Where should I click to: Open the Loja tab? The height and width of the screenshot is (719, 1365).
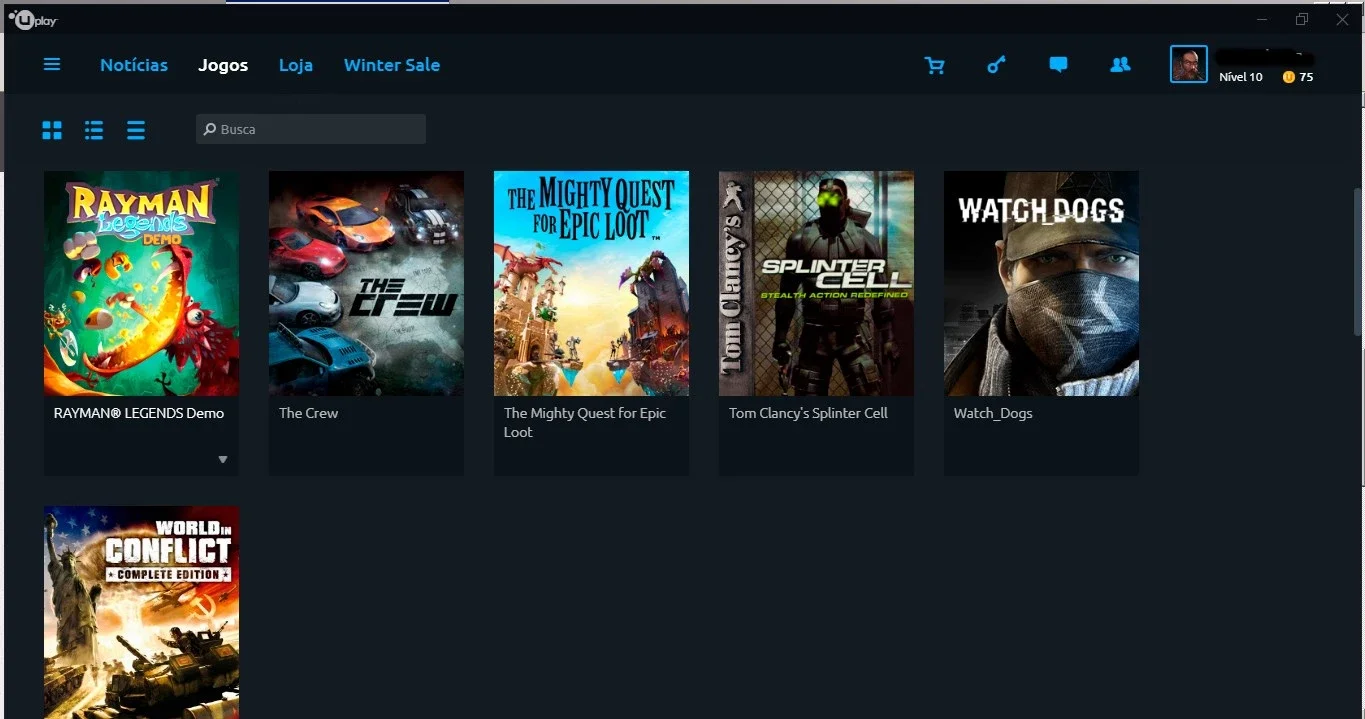(296, 65)
